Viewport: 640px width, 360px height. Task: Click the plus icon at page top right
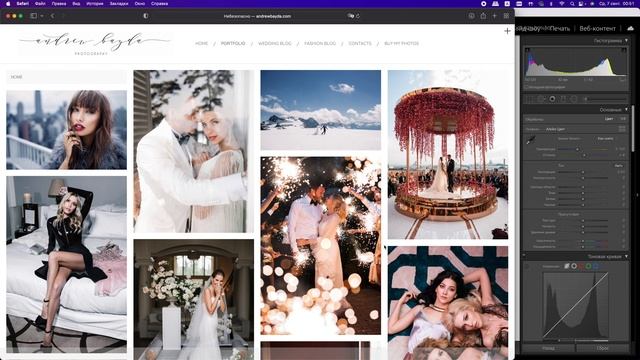(x=507, y=31)
